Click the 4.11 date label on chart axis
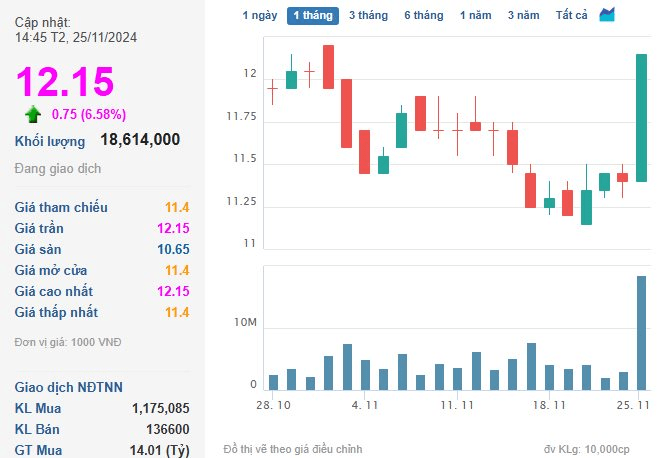The height and width of the screenshot is (458, 657). [365, 405]
